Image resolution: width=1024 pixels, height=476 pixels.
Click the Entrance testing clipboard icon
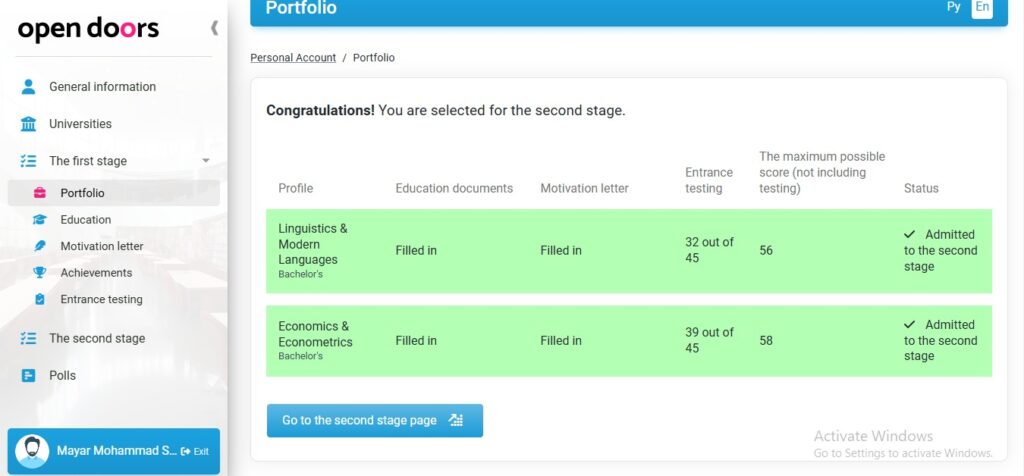pyautogui.click(x=40, y=300)
